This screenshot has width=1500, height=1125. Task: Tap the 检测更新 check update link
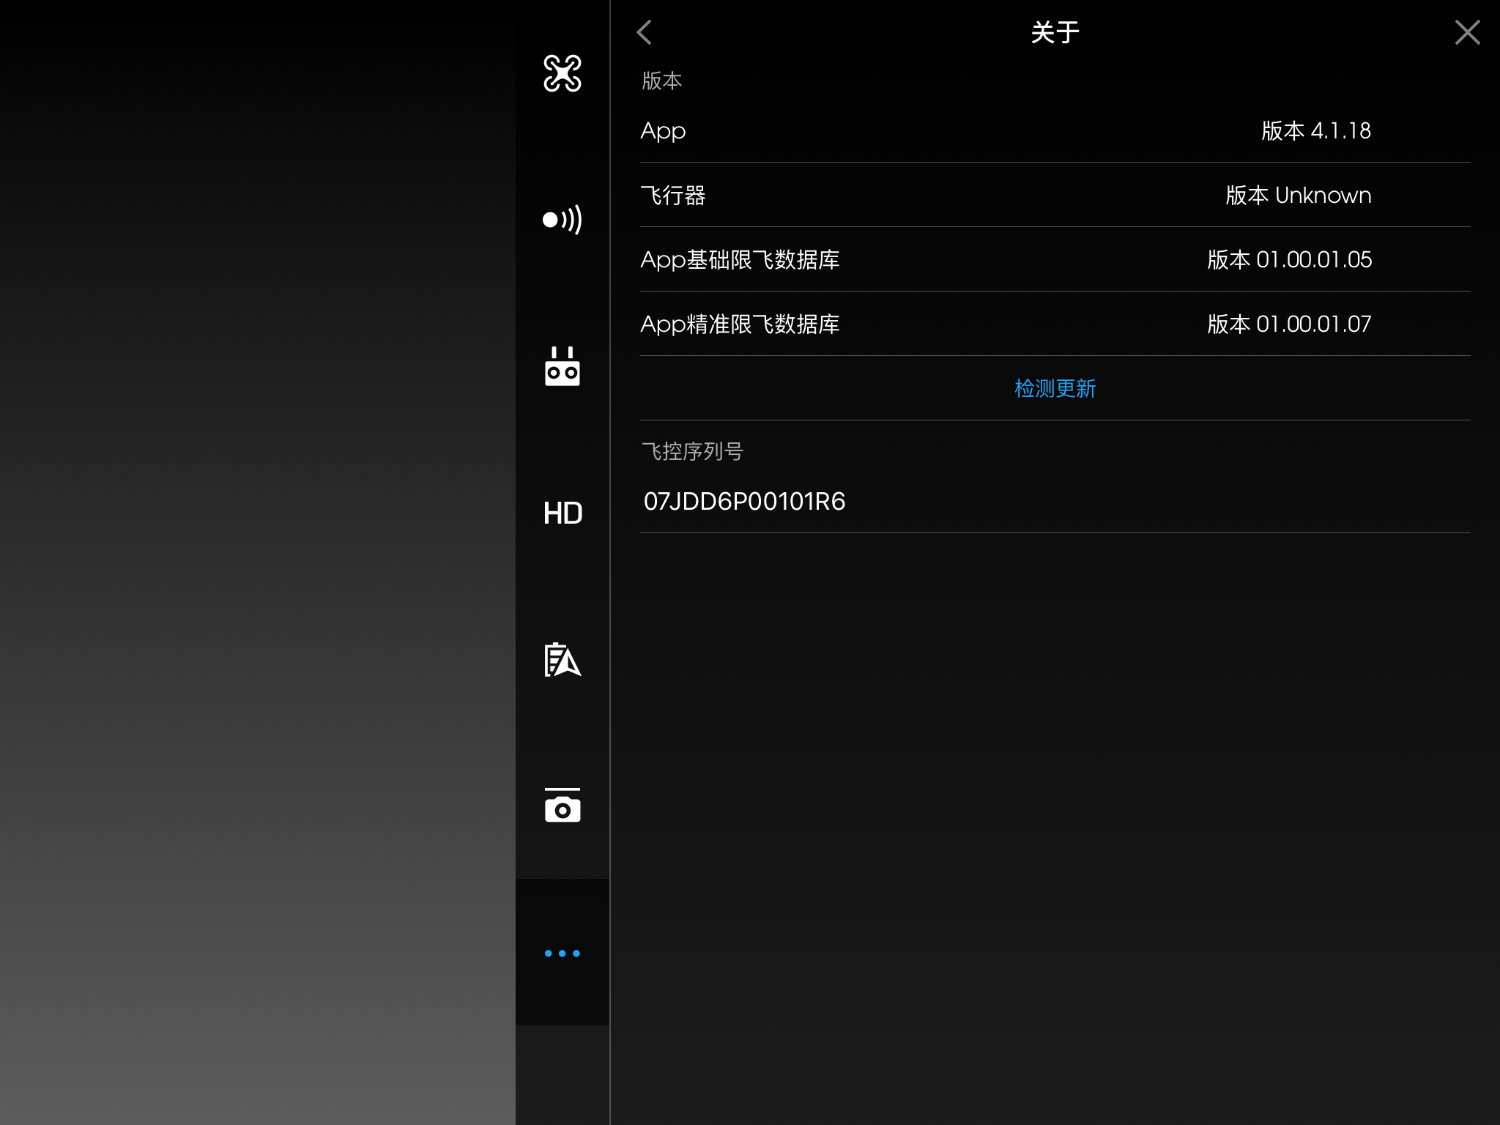[1055, 388]
